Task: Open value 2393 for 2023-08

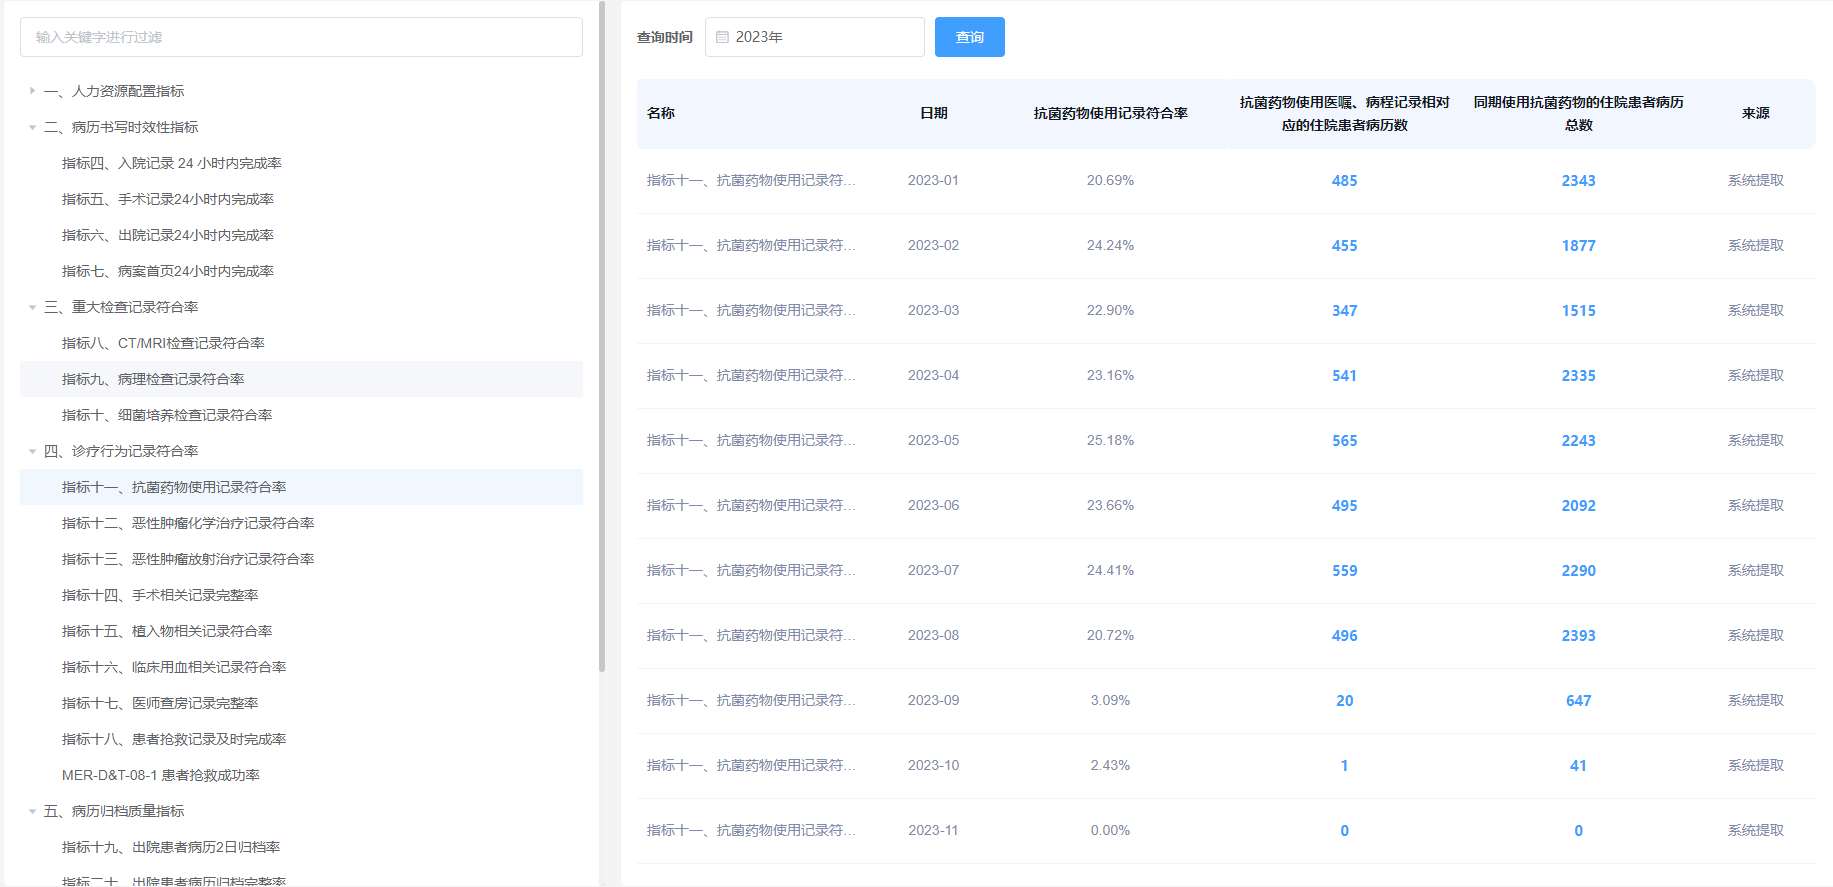Action: tap(1578, 636)
